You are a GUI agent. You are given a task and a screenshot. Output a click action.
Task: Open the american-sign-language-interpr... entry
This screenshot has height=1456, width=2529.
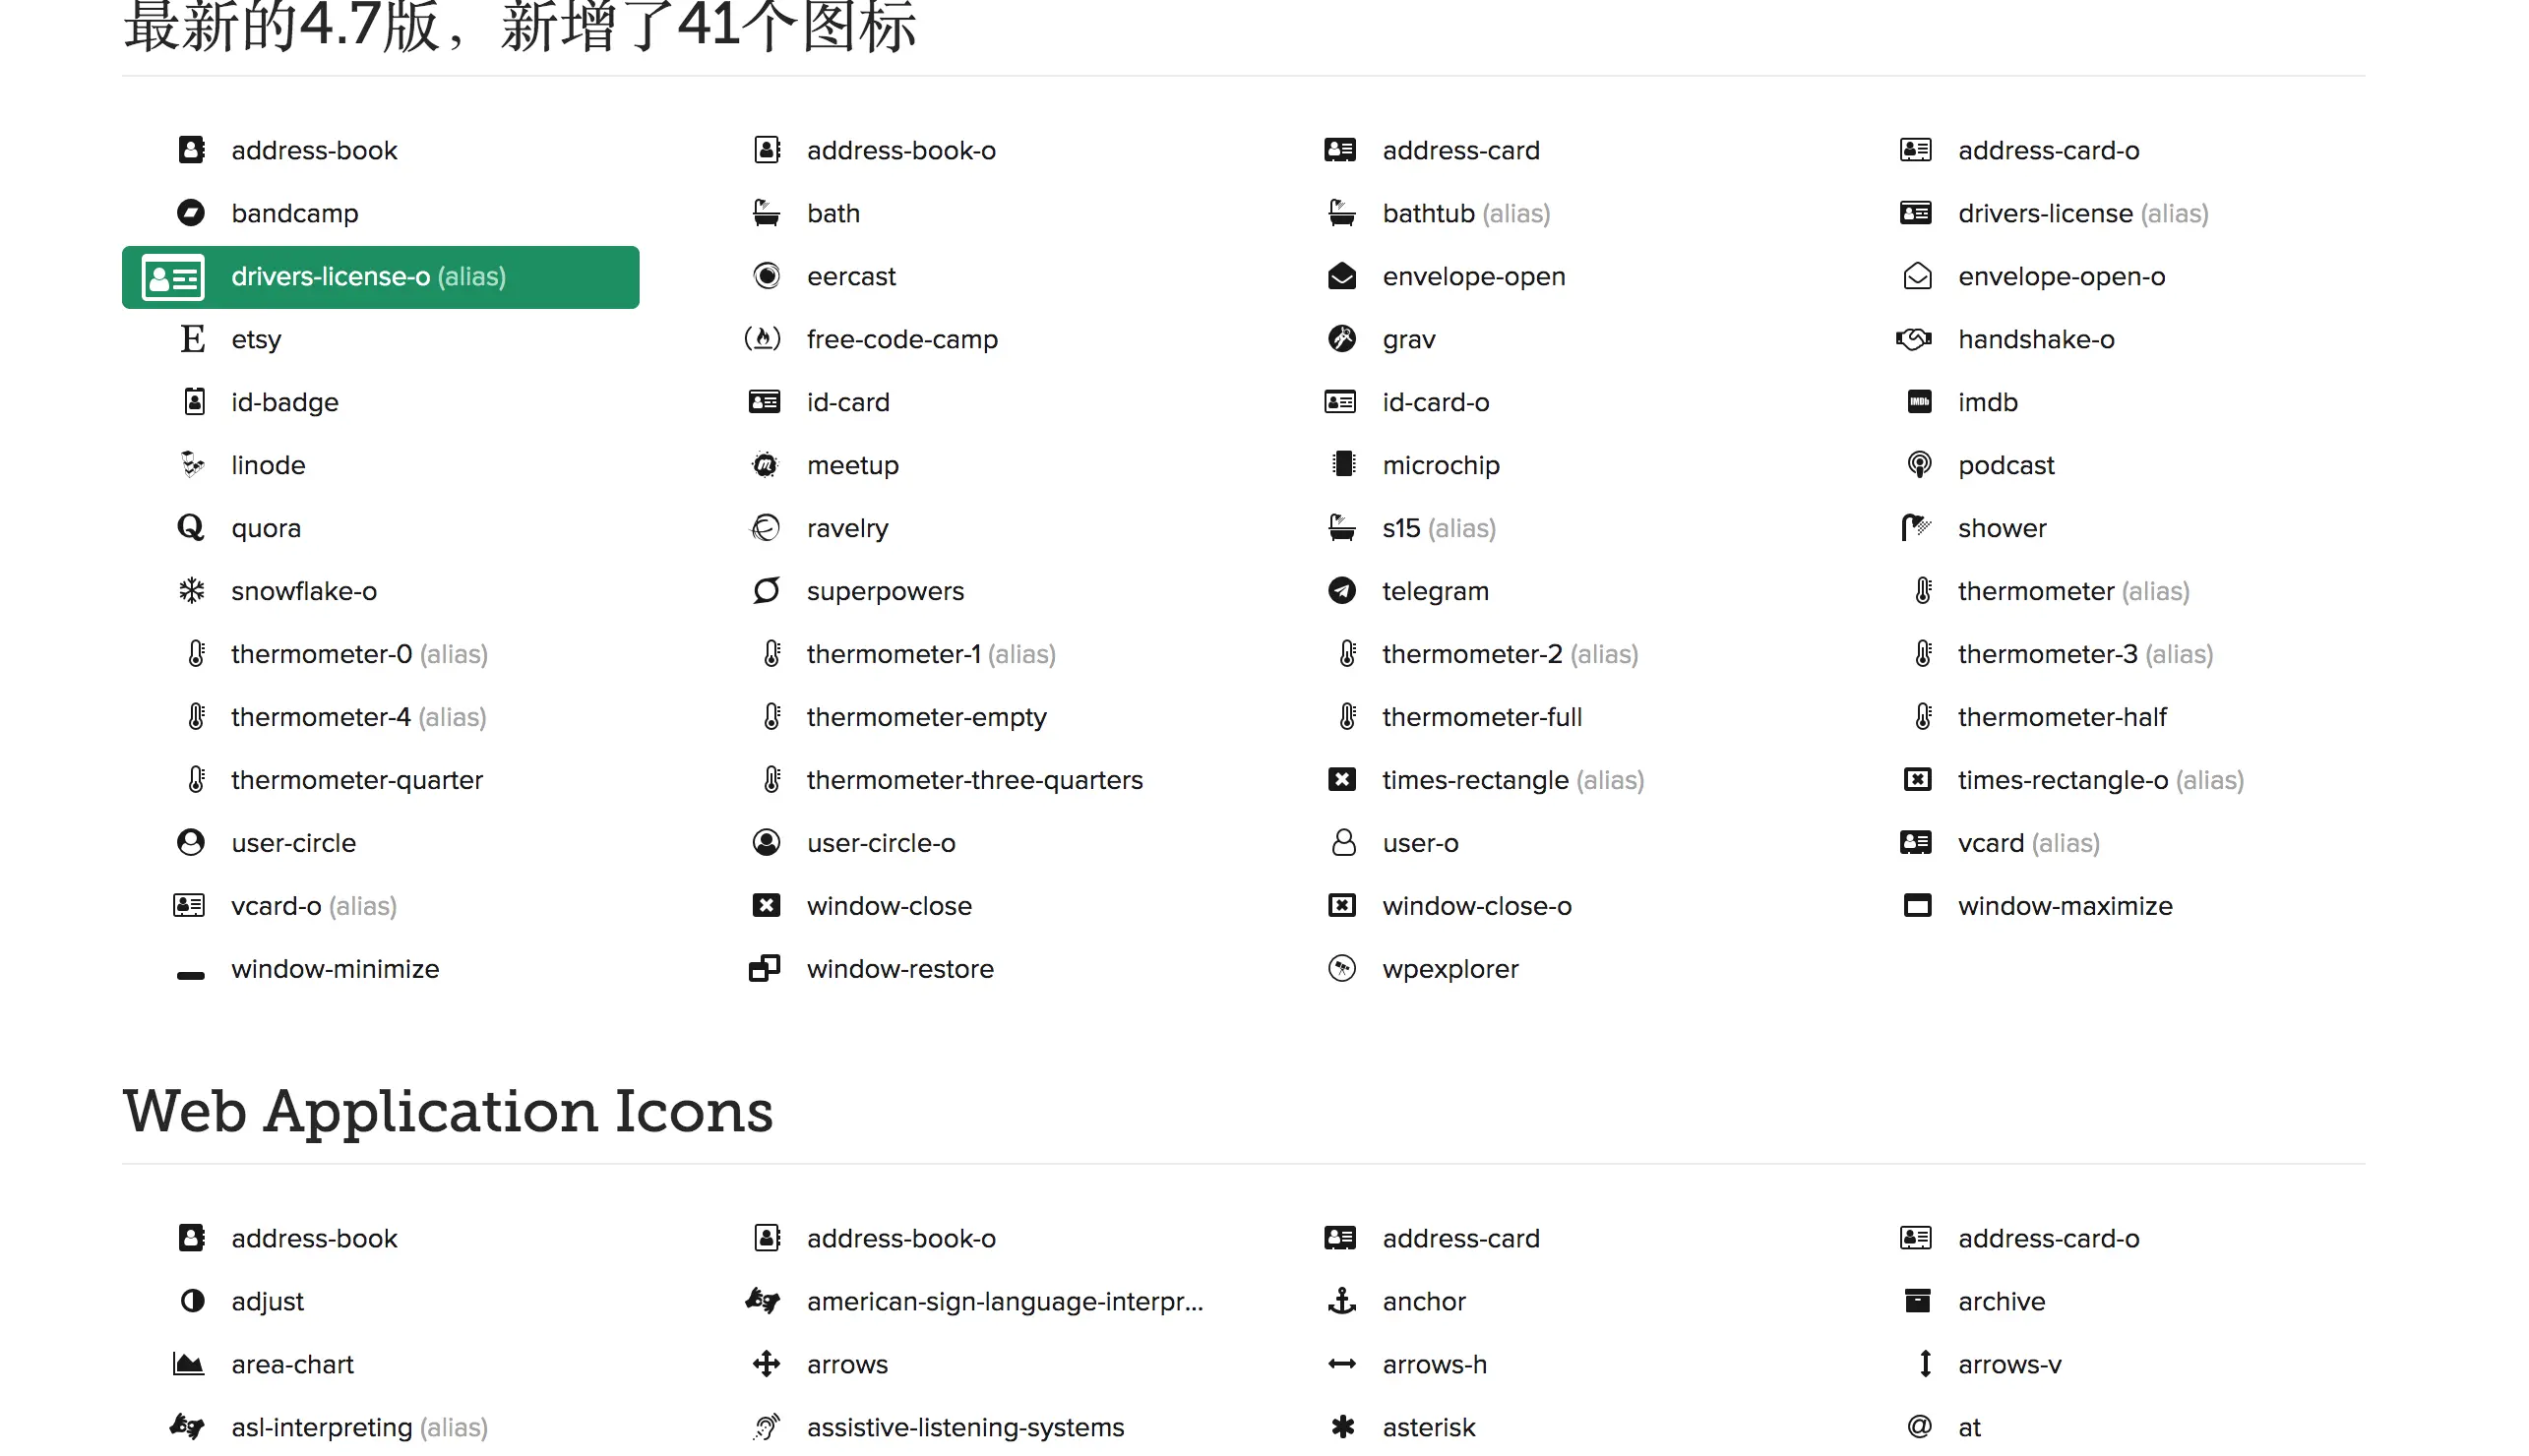1003,1301
